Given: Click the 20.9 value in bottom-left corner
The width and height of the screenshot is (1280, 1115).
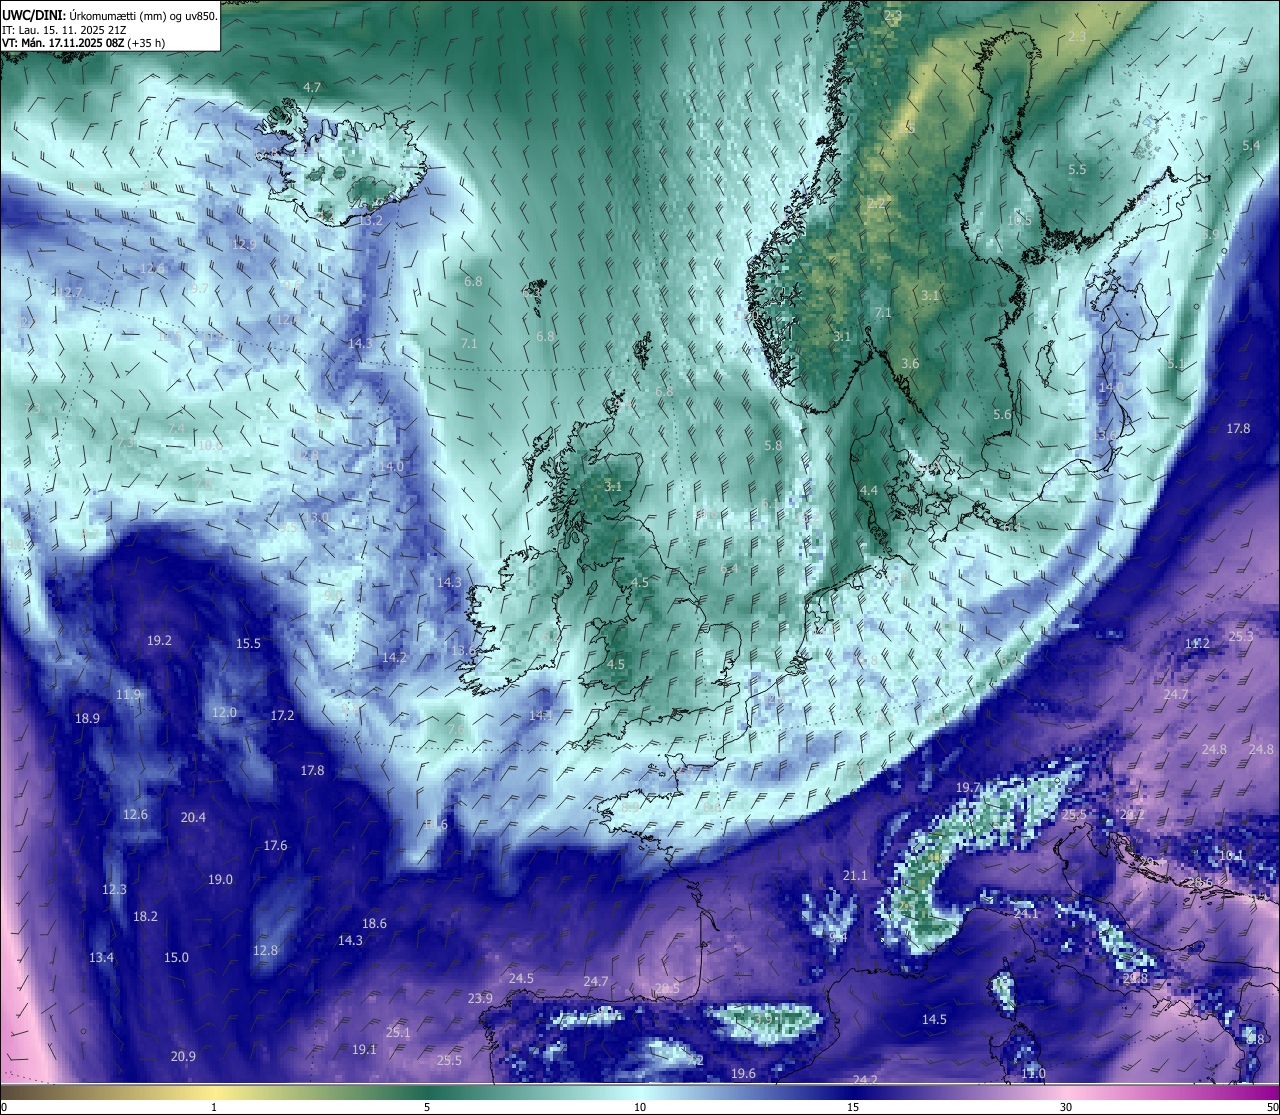Looking at the screenshot, I should [183, 1057].
